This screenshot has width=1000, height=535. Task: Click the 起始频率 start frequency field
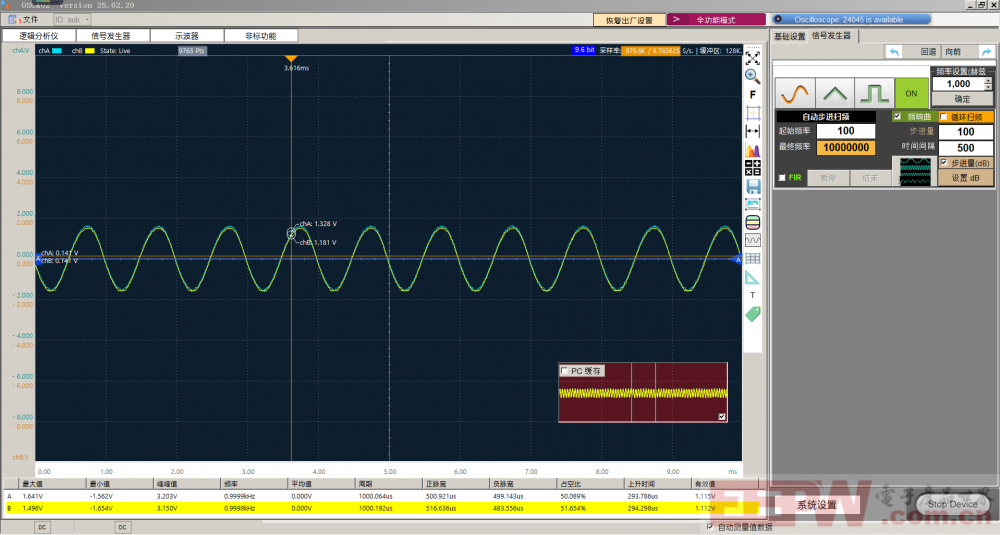[x=846, y=131]
